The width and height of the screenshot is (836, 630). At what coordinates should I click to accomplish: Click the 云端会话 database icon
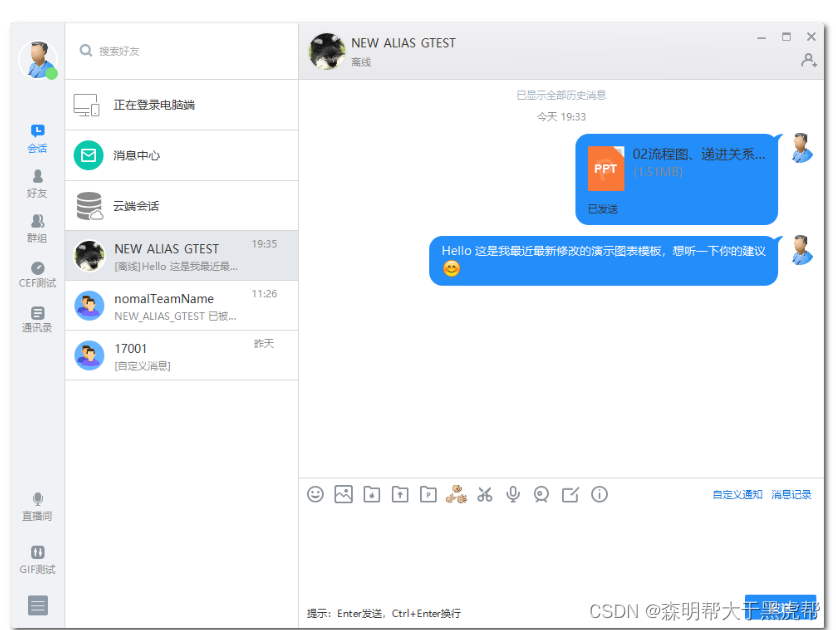pos(89,206)
